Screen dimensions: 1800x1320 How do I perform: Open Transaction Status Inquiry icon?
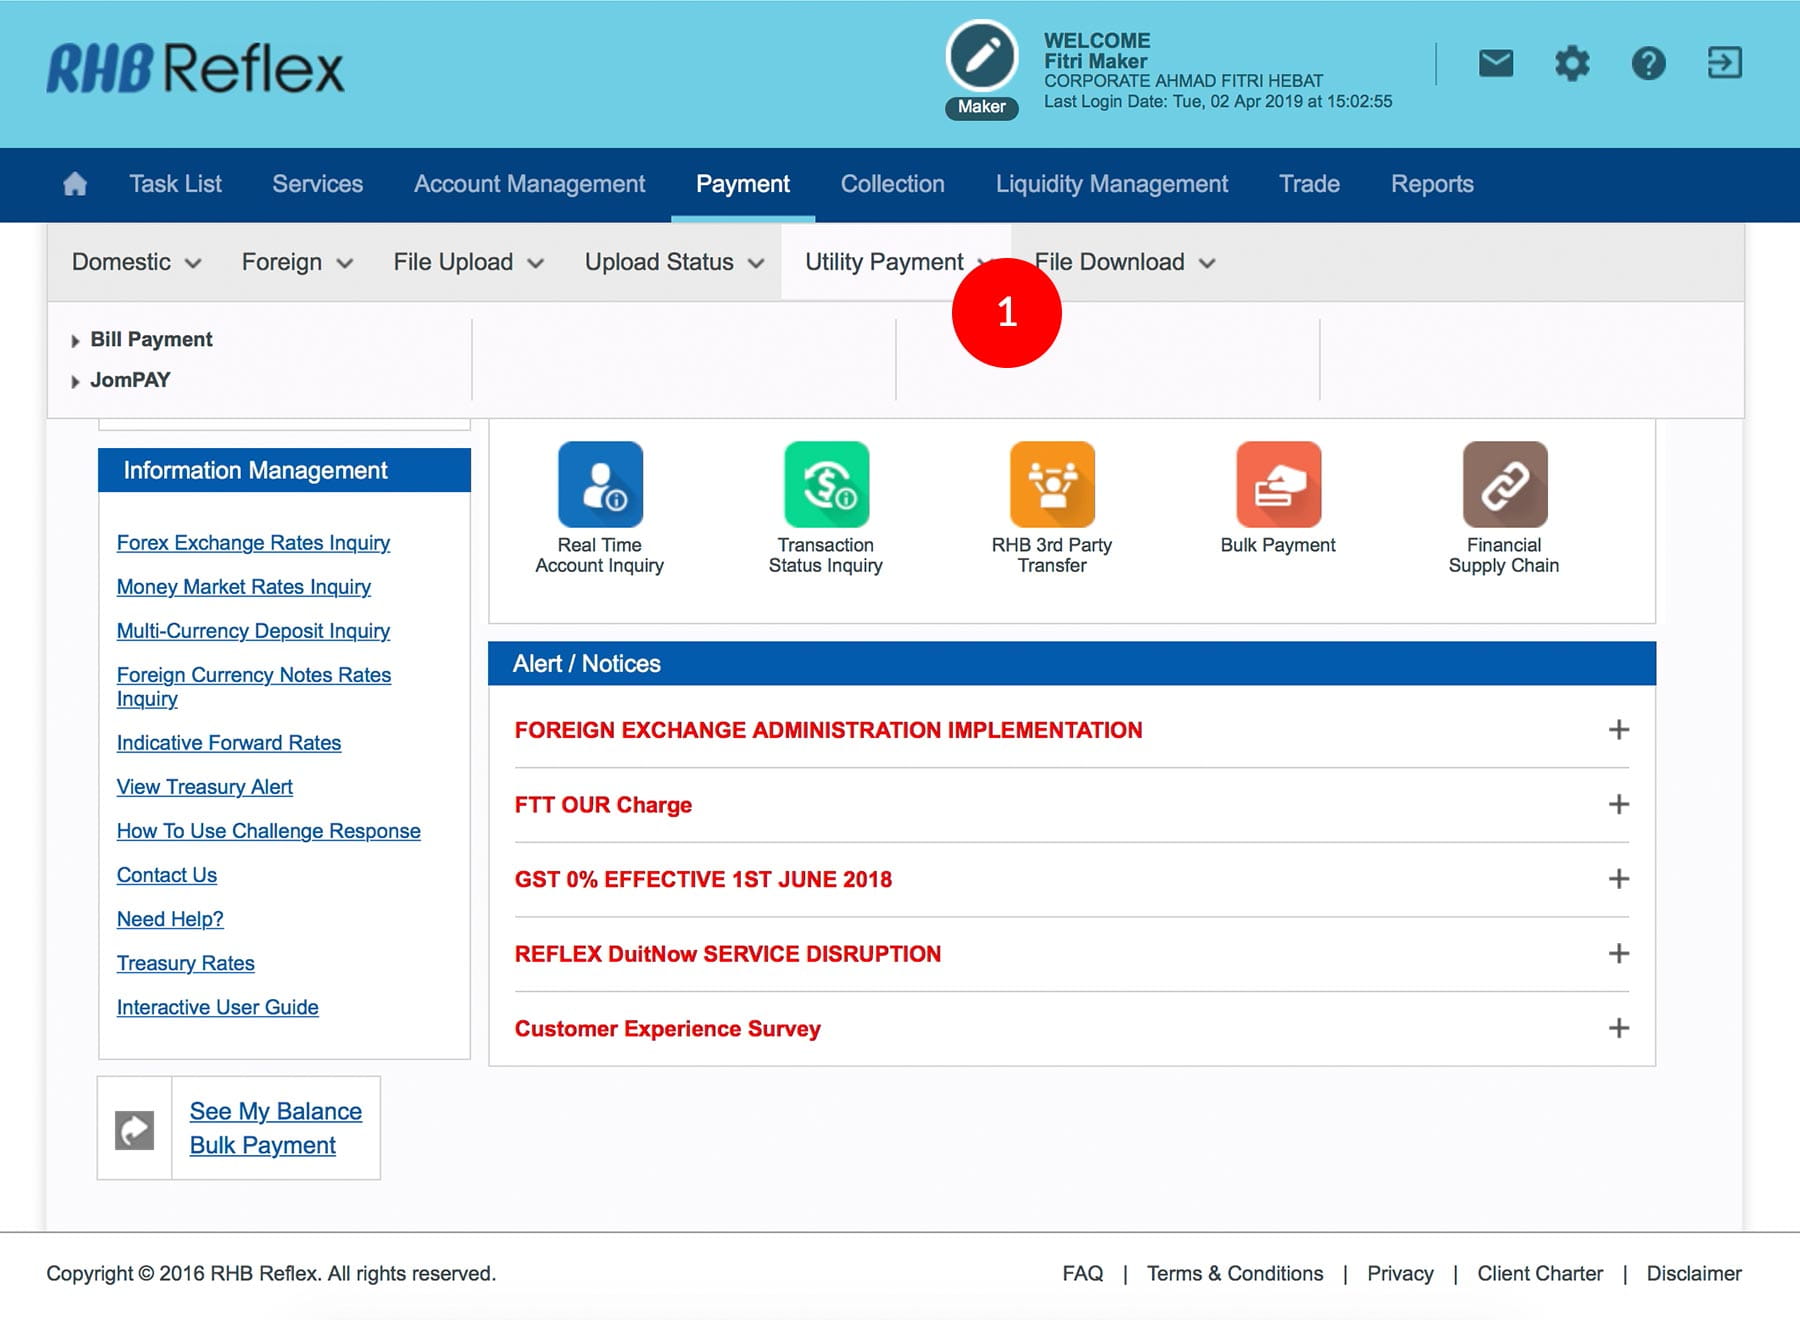click(x=826, y=485)
